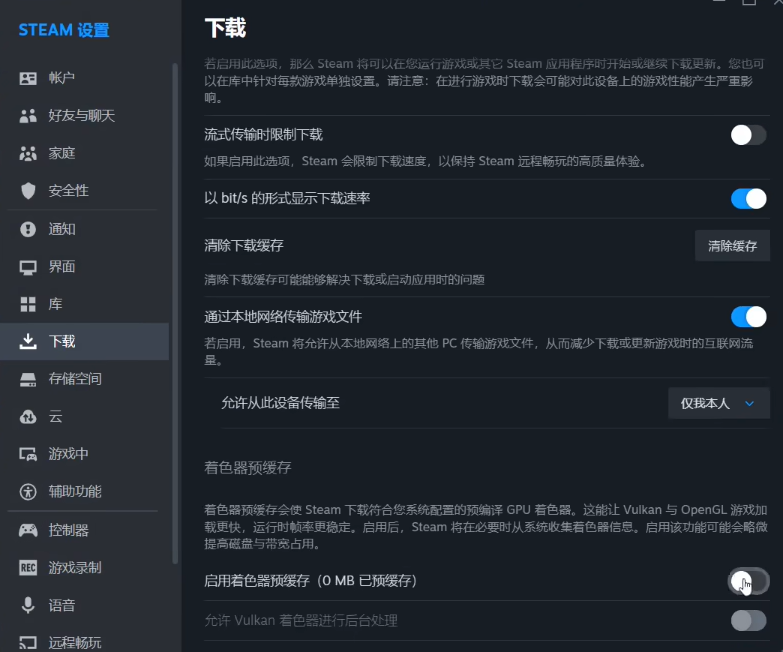Open the 界面 settings section

(x=62, y=267)
